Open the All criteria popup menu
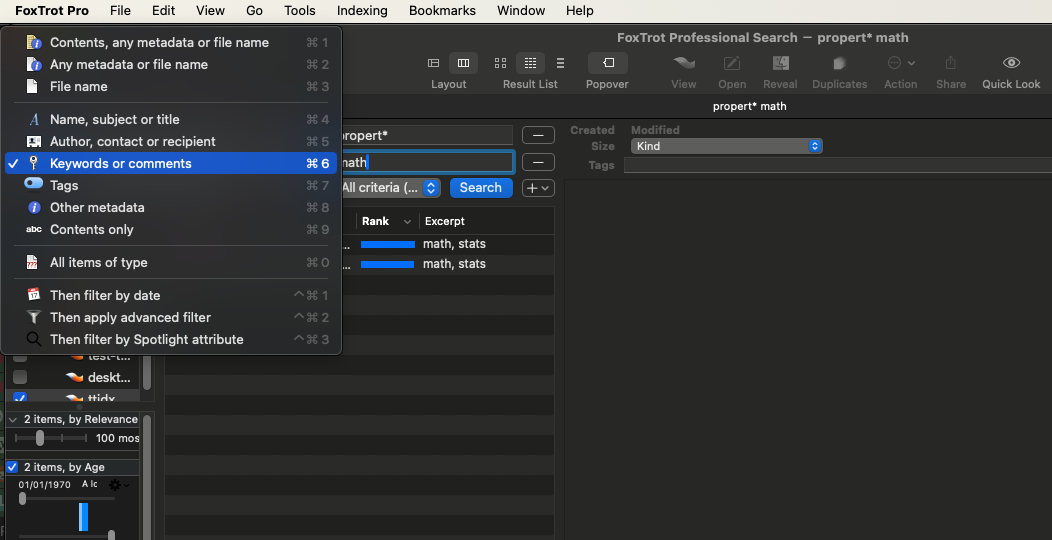1052x540 pixels. pos(390,187)
